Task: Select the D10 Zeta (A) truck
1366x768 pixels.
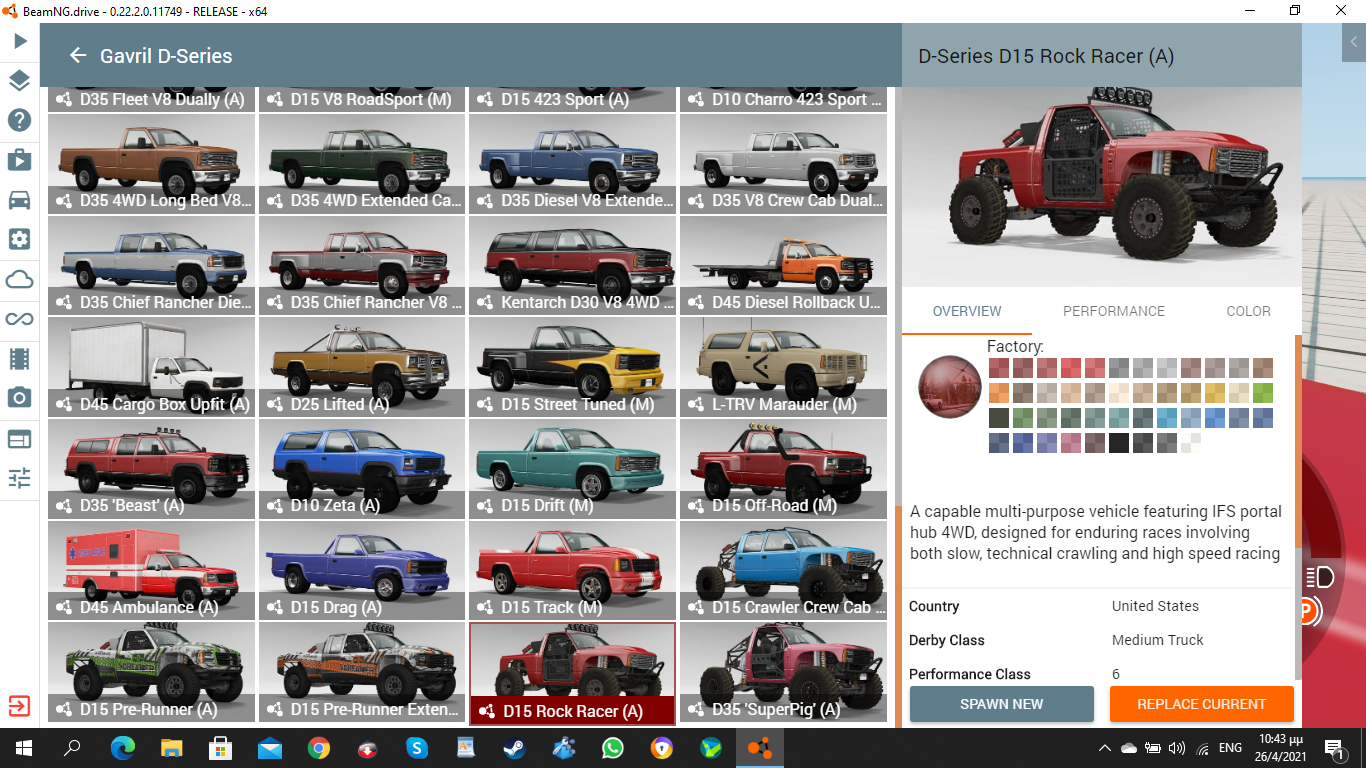Action: pyautogui.click(x=363, y=468)
